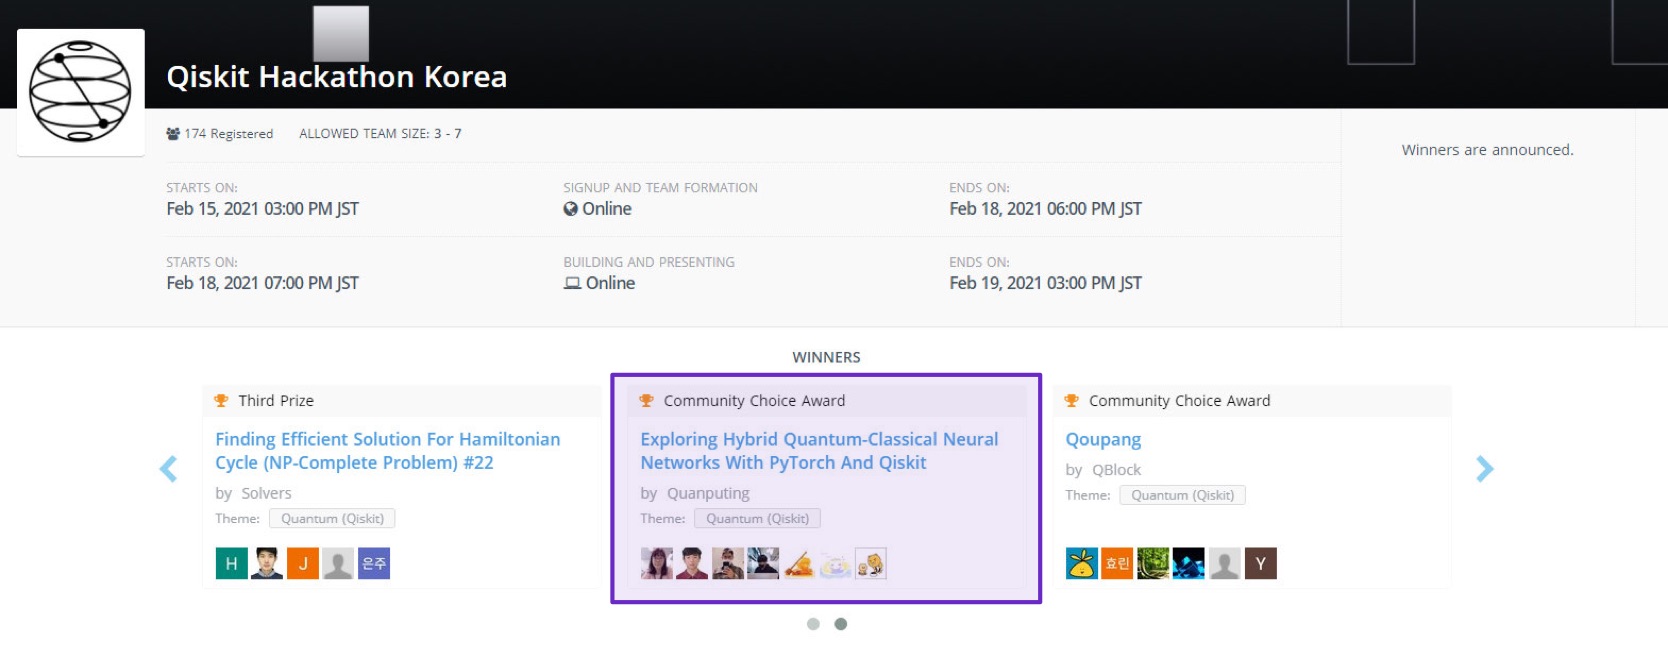Click the Quantum (Qiskit) theme tag under QBlock
Screen dimensions: 1668x654
click(1182, 496)
